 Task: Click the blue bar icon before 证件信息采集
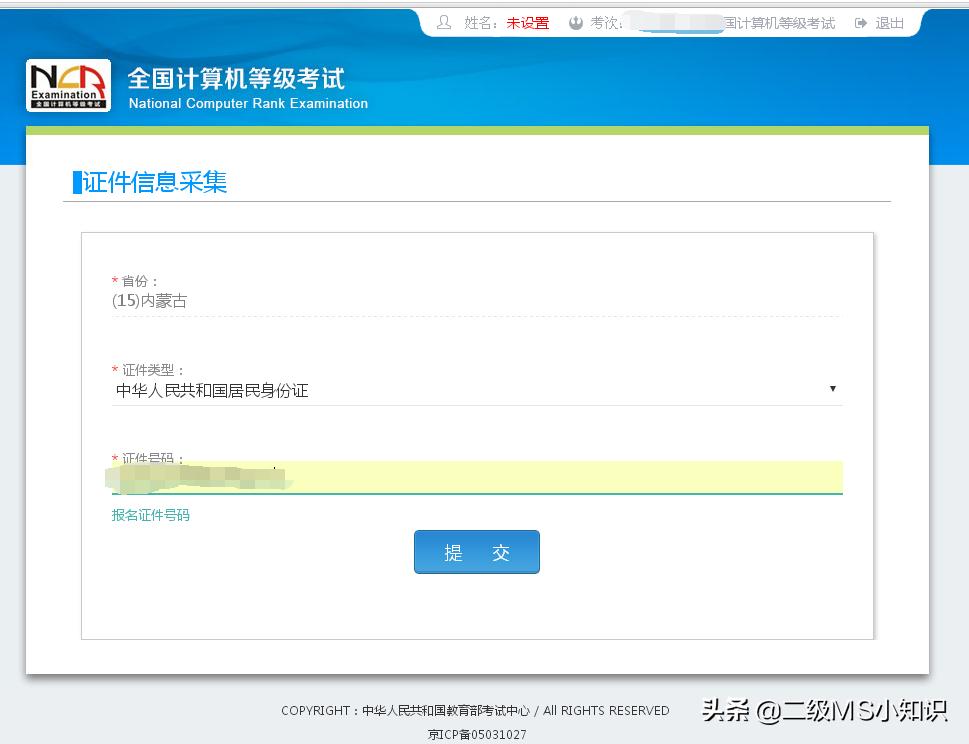(77, 182)
